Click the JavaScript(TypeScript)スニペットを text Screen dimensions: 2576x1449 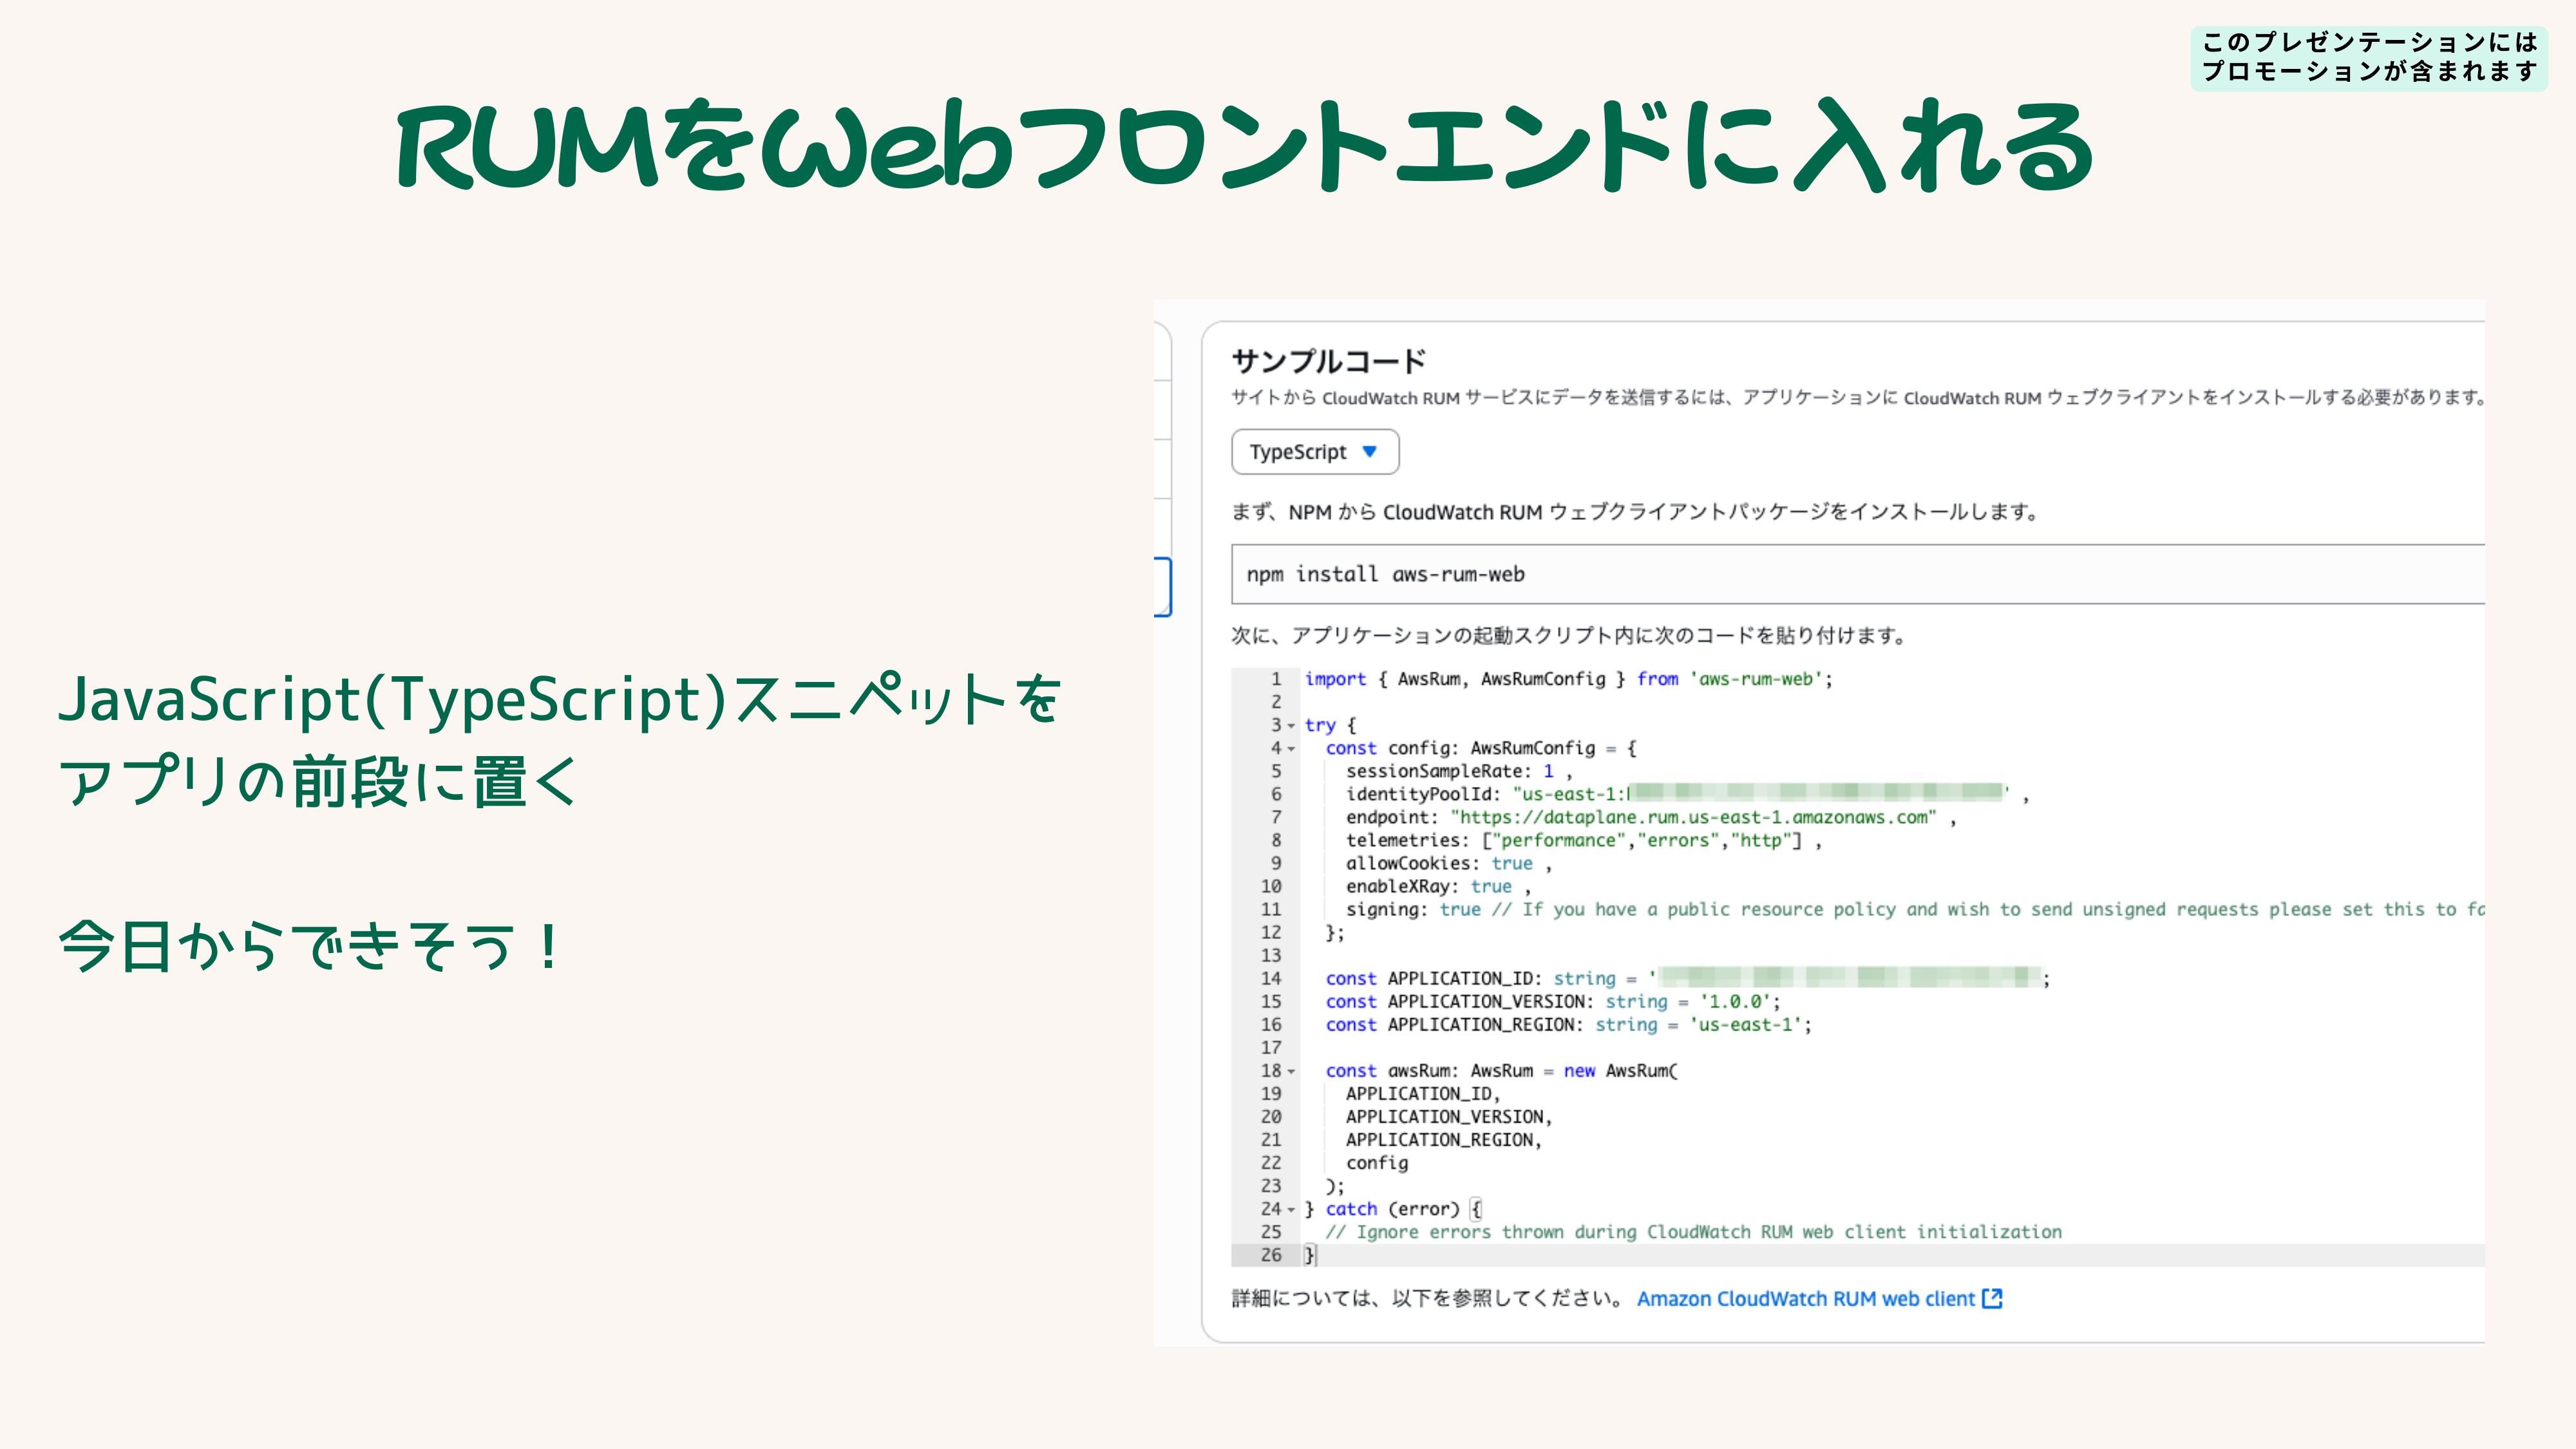[x=560, y=699]
